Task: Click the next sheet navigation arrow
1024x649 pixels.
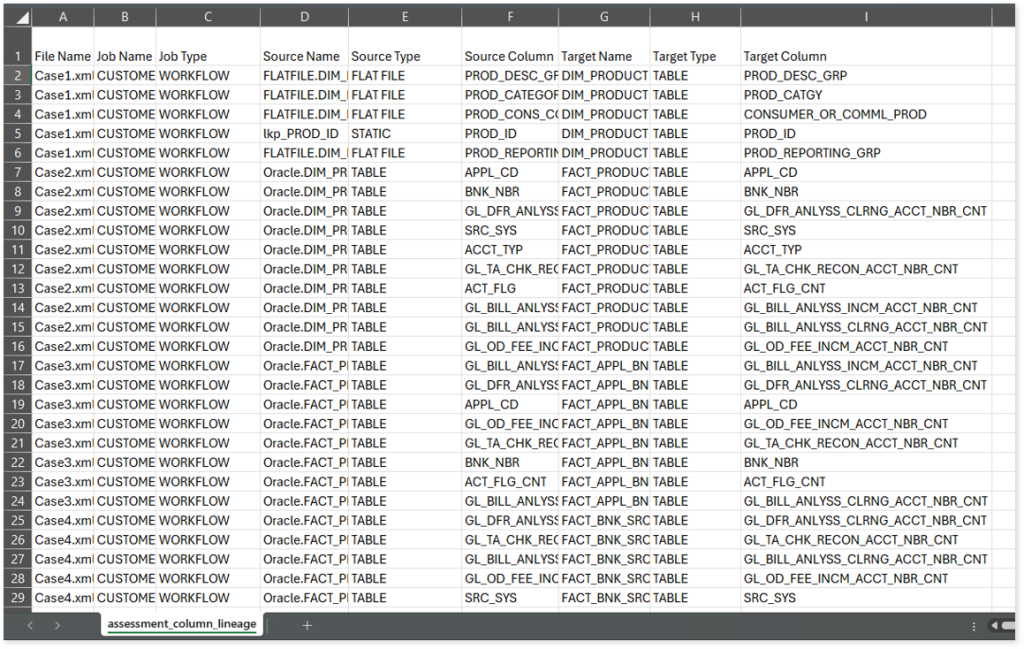Action: (57, 625)
